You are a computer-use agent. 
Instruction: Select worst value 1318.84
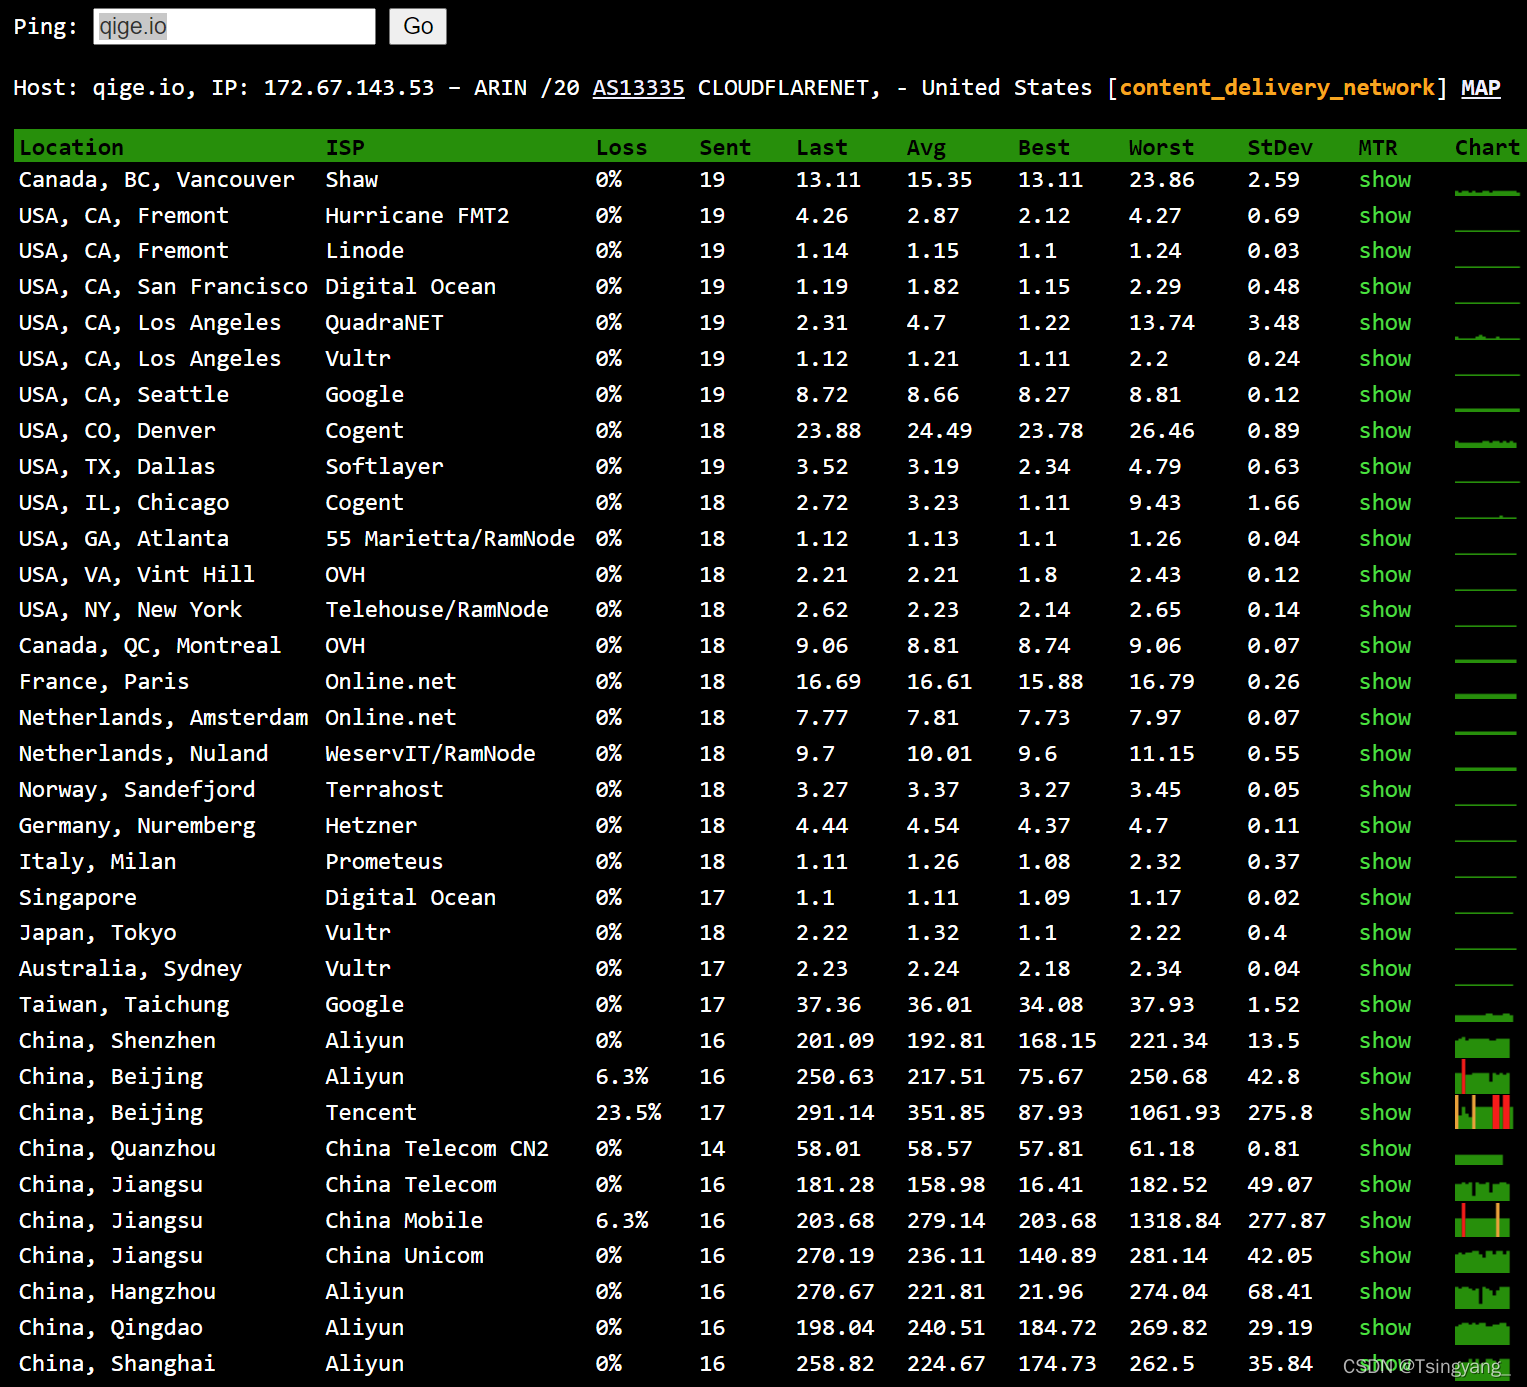pyautogui.click(x=1174, y=1221)
